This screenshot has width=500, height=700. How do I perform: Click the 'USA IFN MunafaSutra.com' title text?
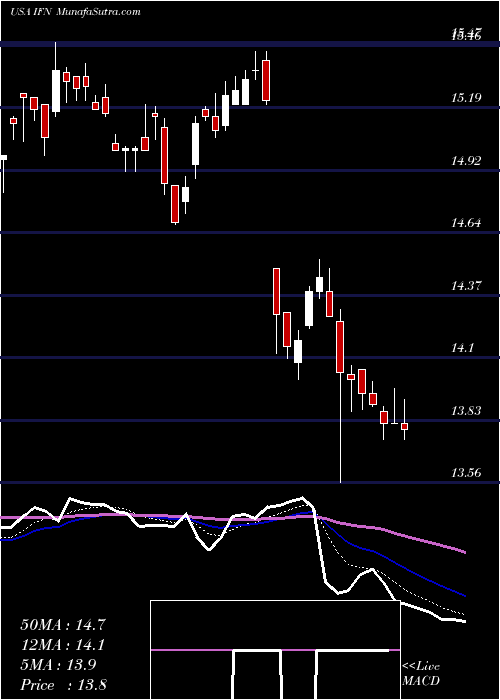75,12
